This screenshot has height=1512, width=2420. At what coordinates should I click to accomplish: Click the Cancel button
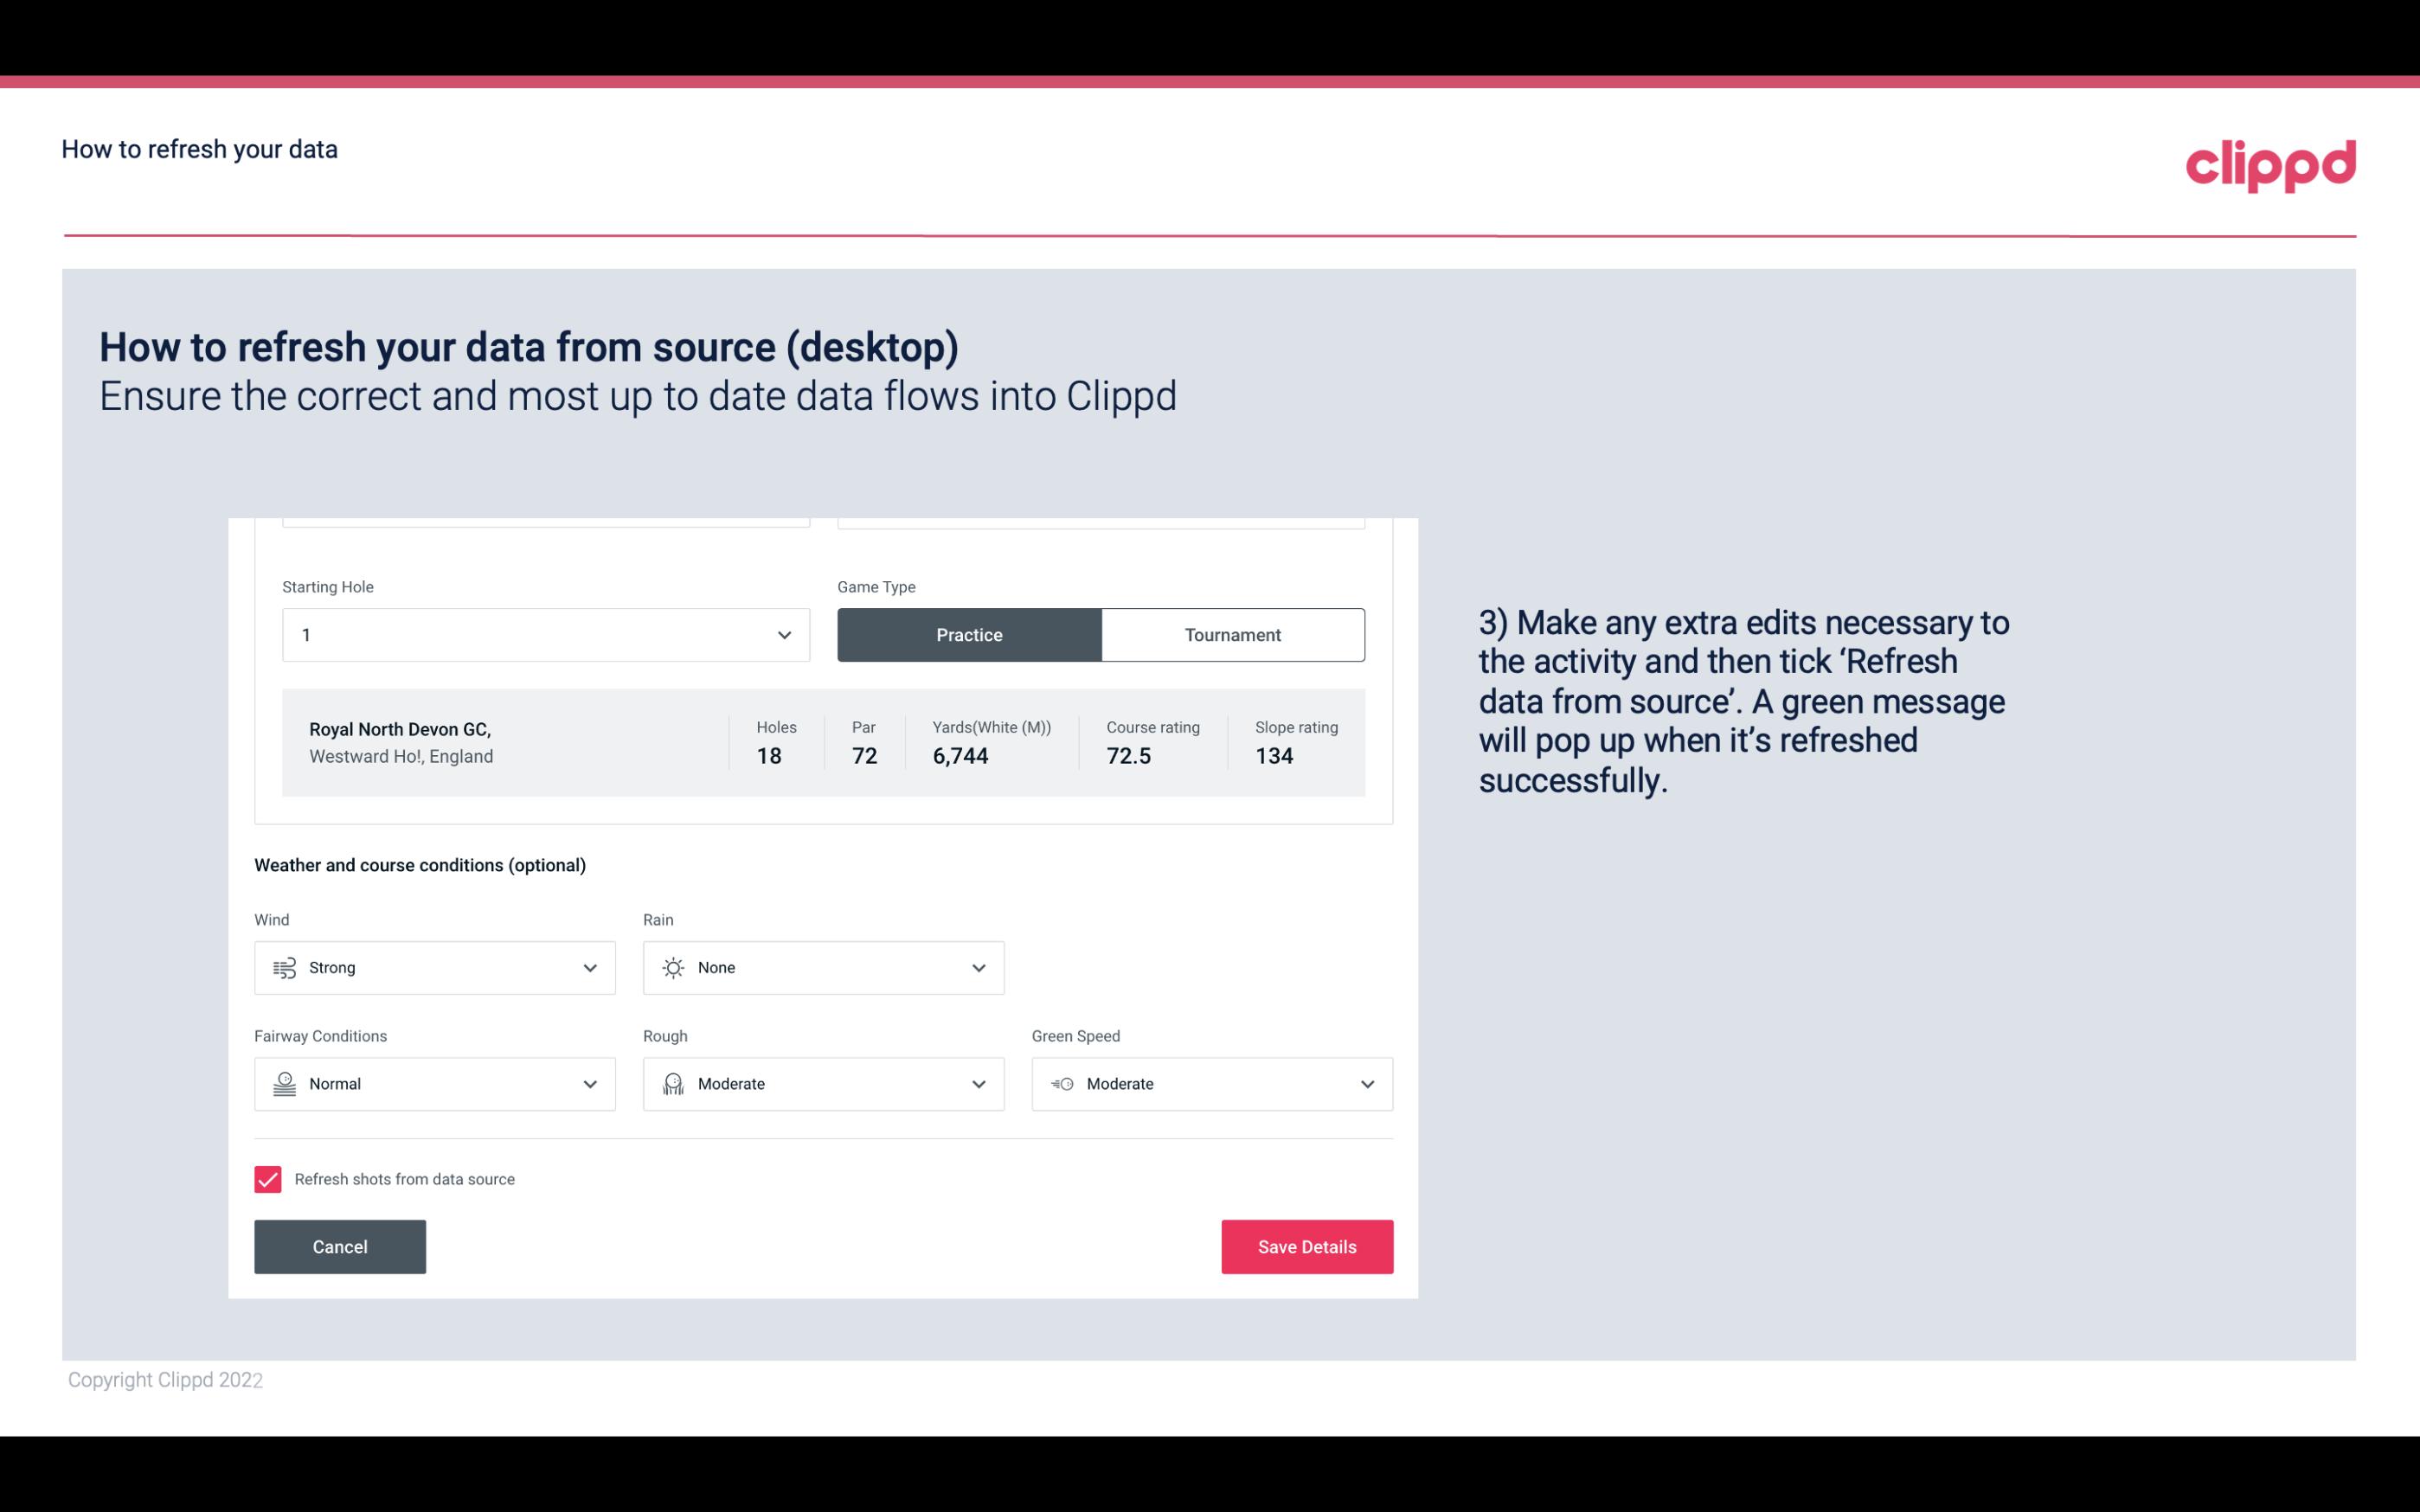click(x=338, y=1246)
